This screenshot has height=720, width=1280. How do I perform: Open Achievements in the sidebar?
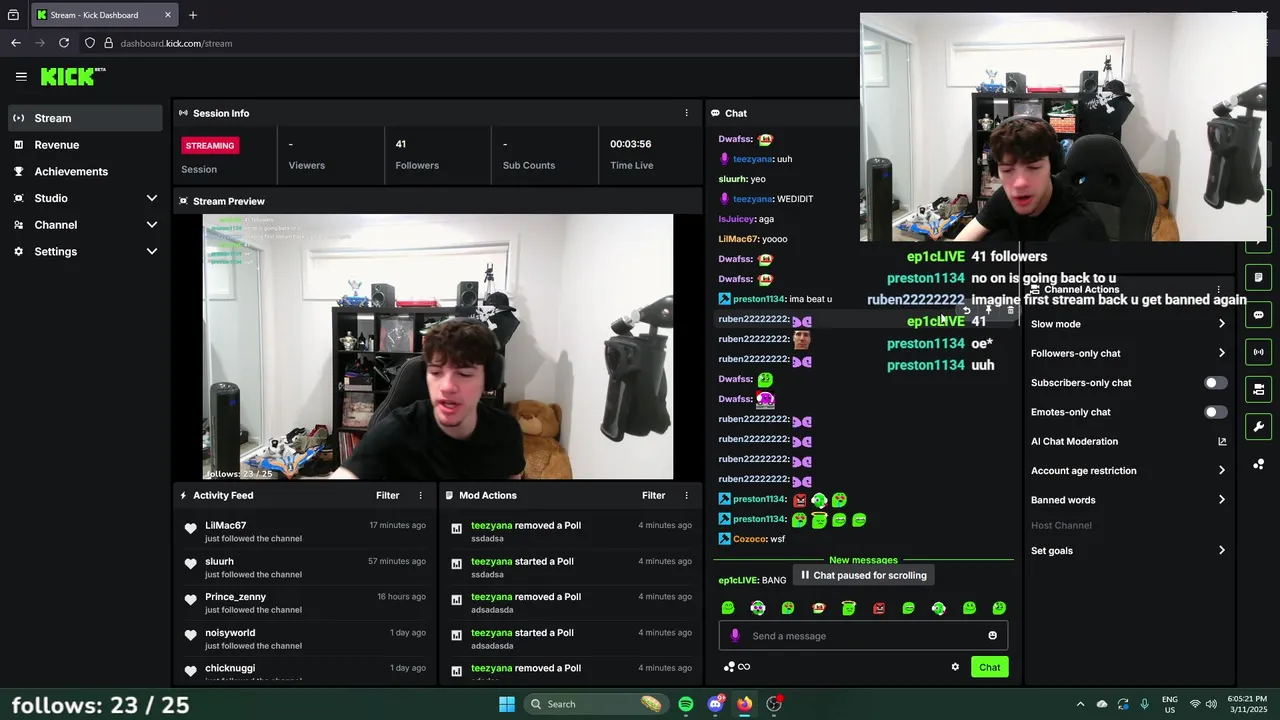pyautogui.click(x=84, y=171)
